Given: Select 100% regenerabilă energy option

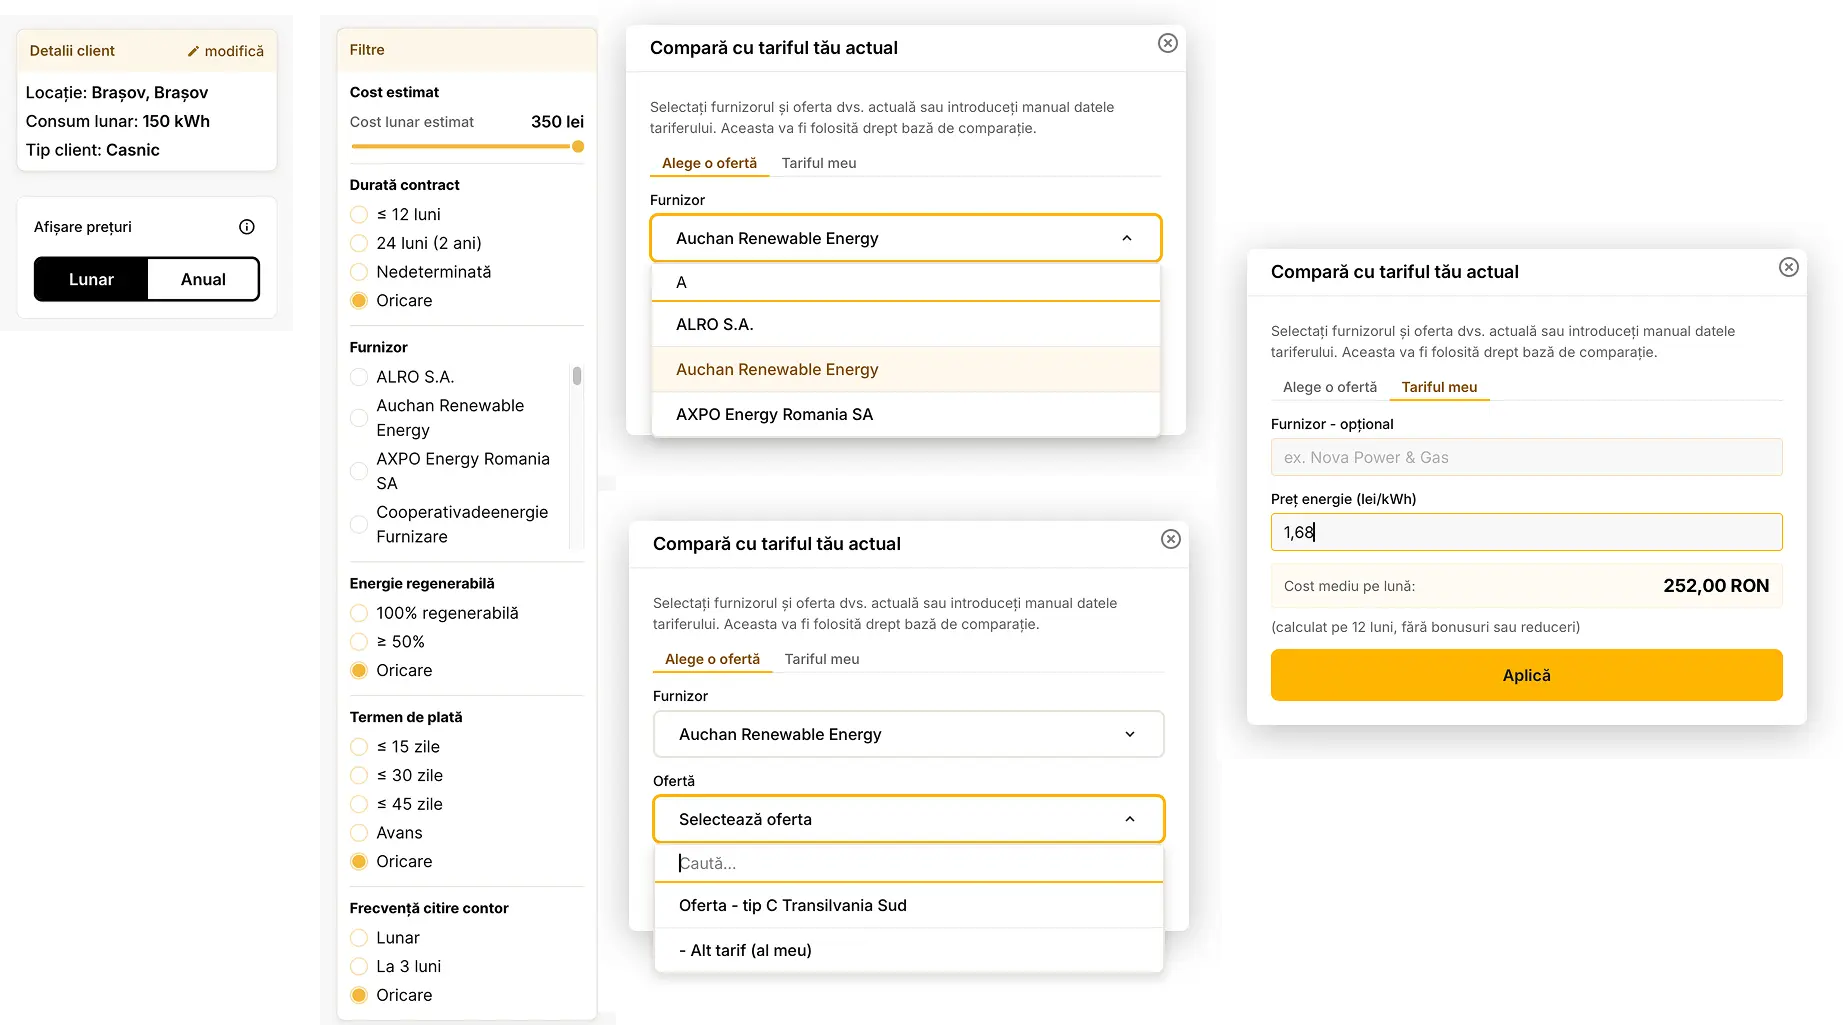Looking at the screenshot, I should (x=359, y=613).
